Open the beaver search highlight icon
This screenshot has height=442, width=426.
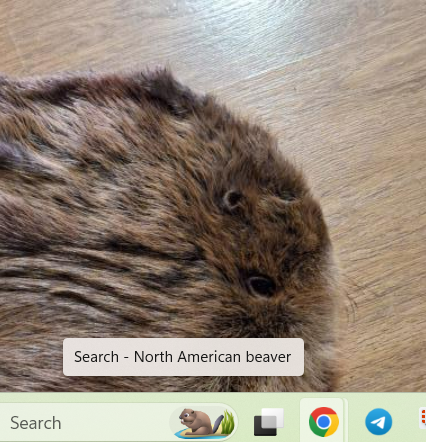point(204,422)
